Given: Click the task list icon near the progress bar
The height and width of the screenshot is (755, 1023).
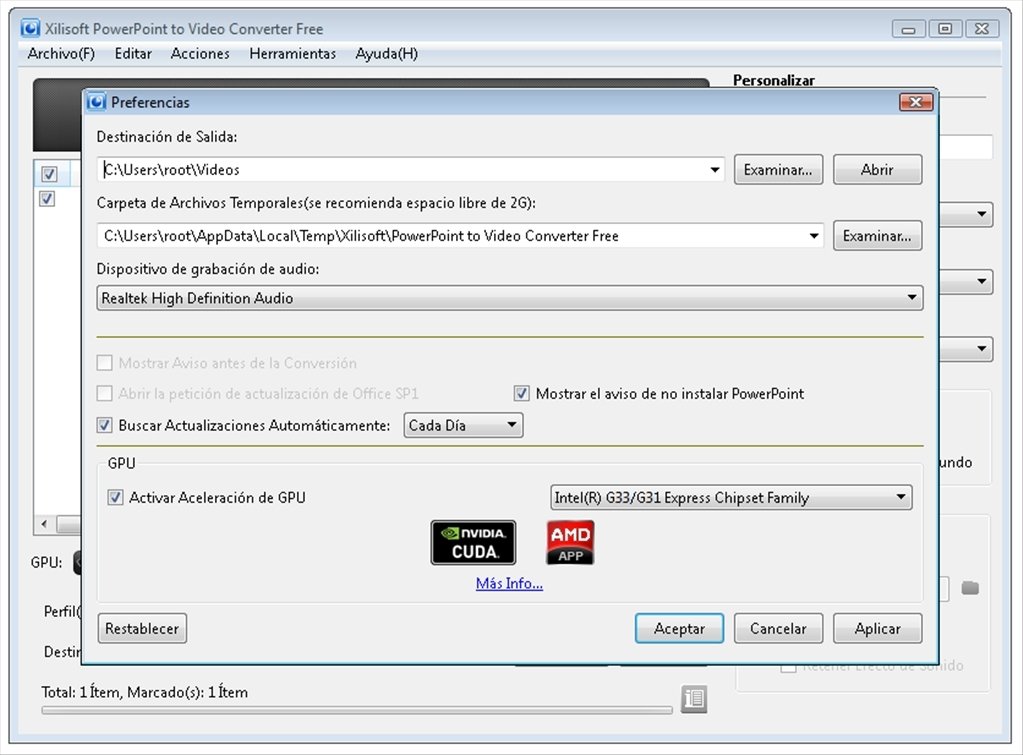Looking at the screenshot, I should pyautogui.click(x=694, y=699).
